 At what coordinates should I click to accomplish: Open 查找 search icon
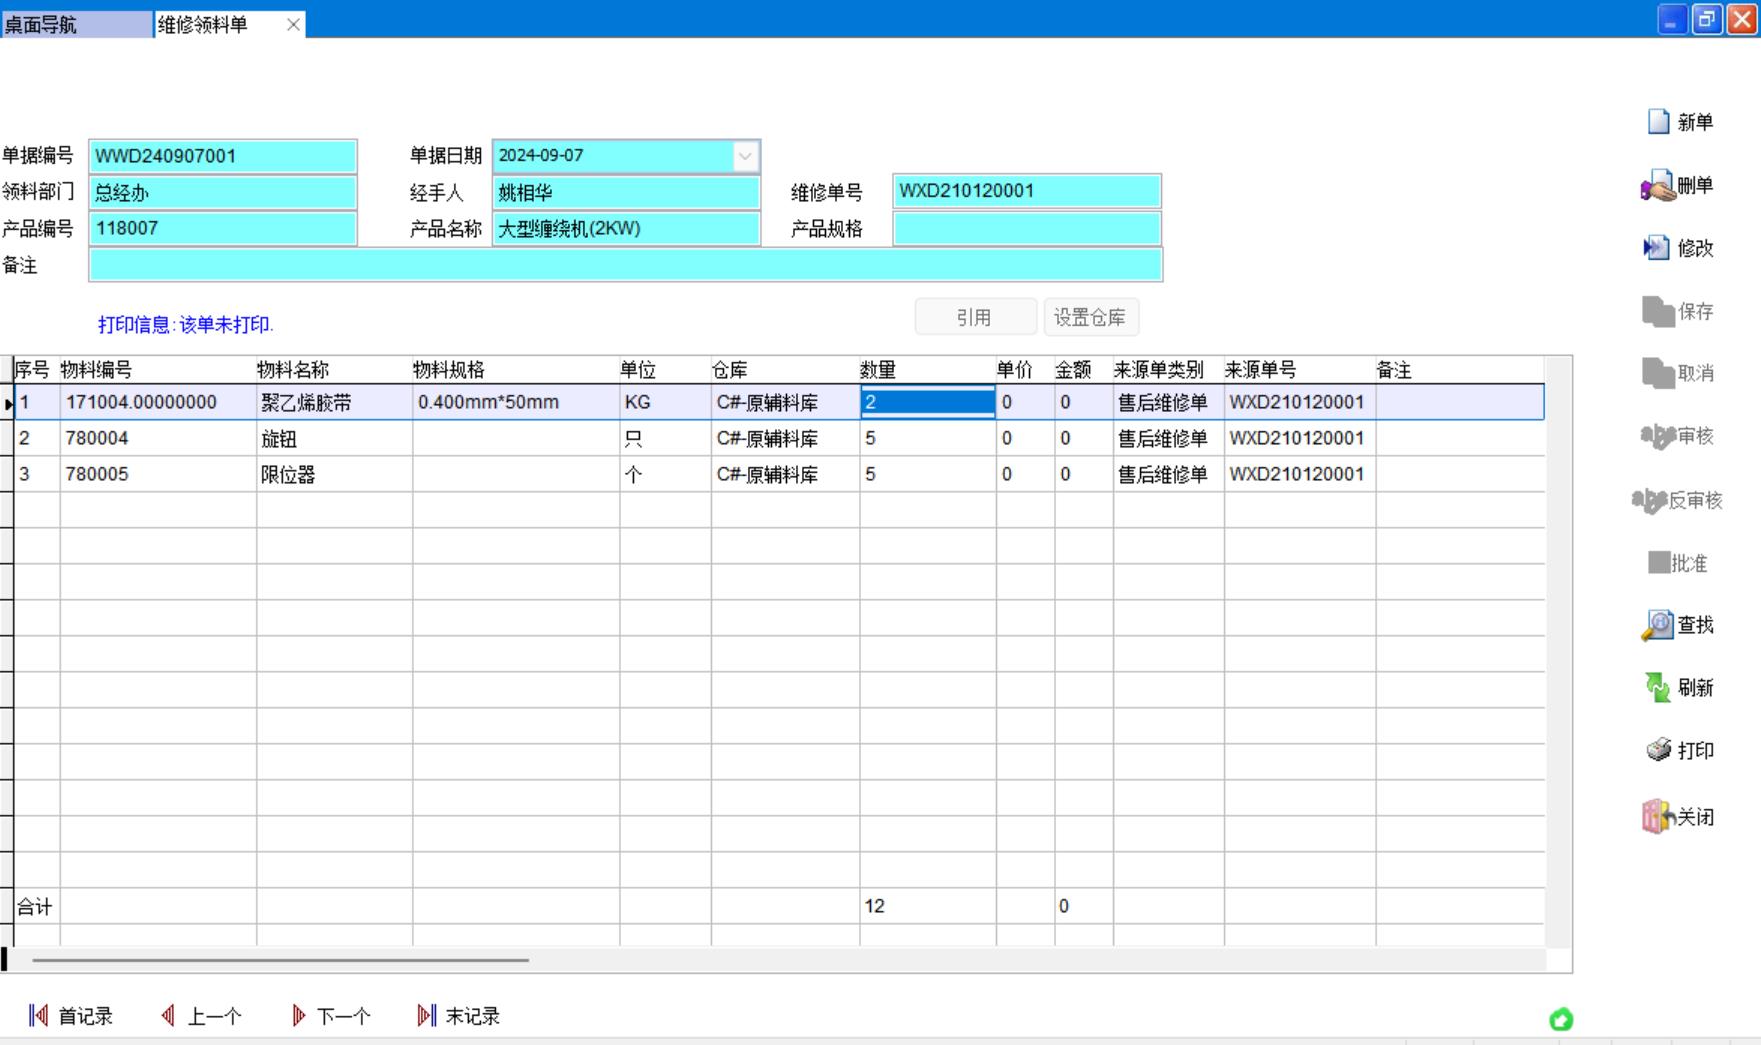pos(1658,625)
